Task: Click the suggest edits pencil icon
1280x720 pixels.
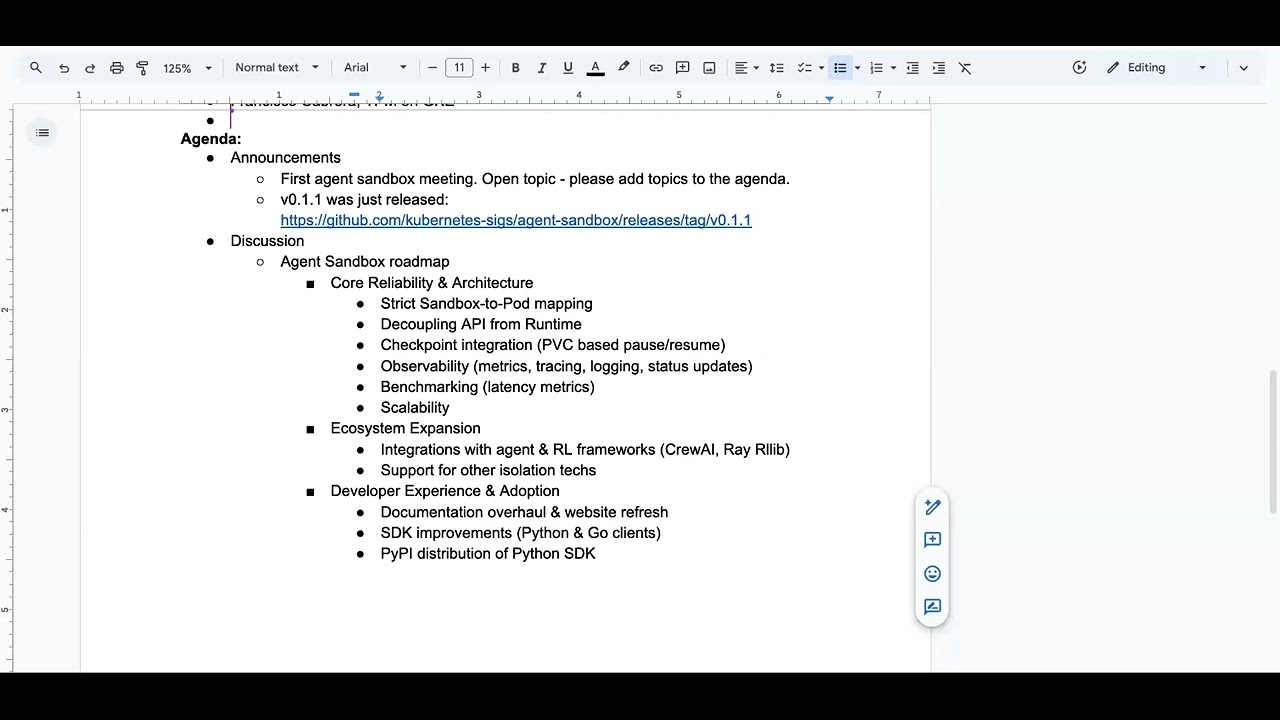Action: click(932, 507)
